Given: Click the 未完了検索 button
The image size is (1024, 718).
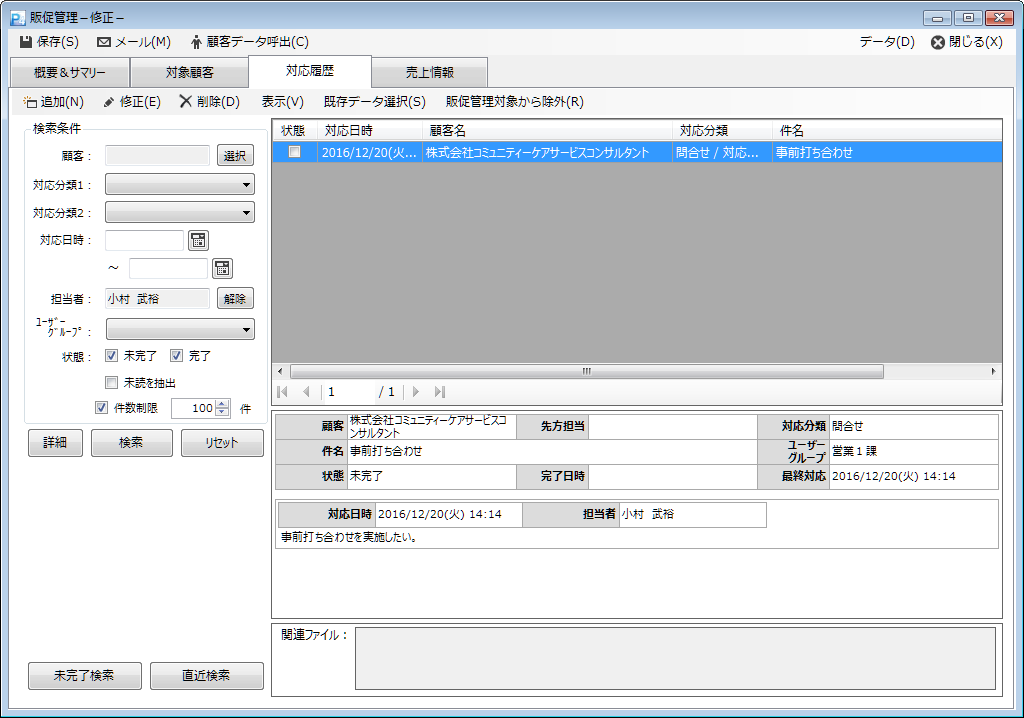Looking at the screenshot, I should (x=84, y=676).
